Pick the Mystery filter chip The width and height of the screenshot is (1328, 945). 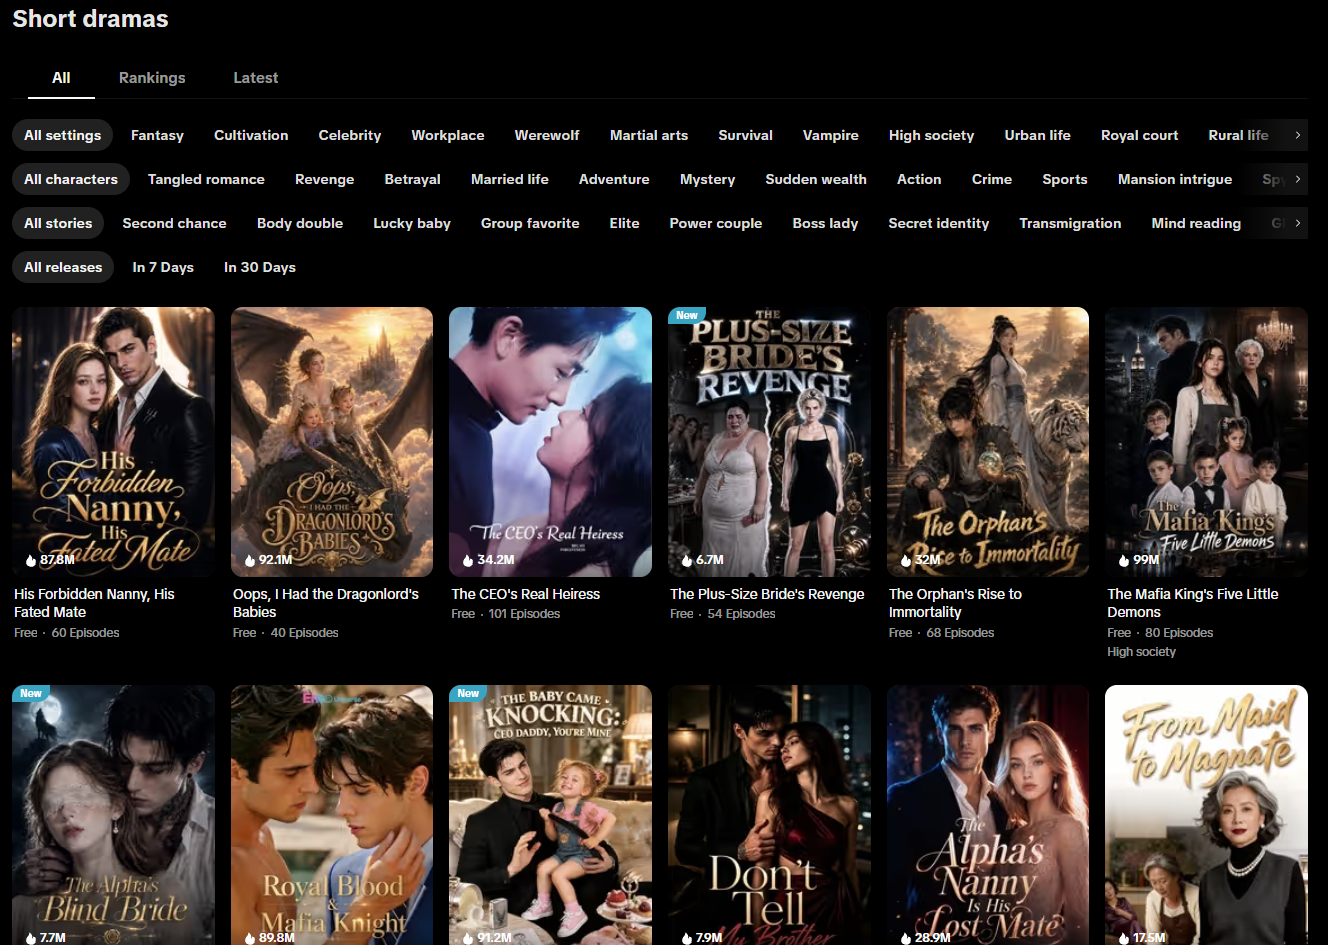click(x=708, y=179)
